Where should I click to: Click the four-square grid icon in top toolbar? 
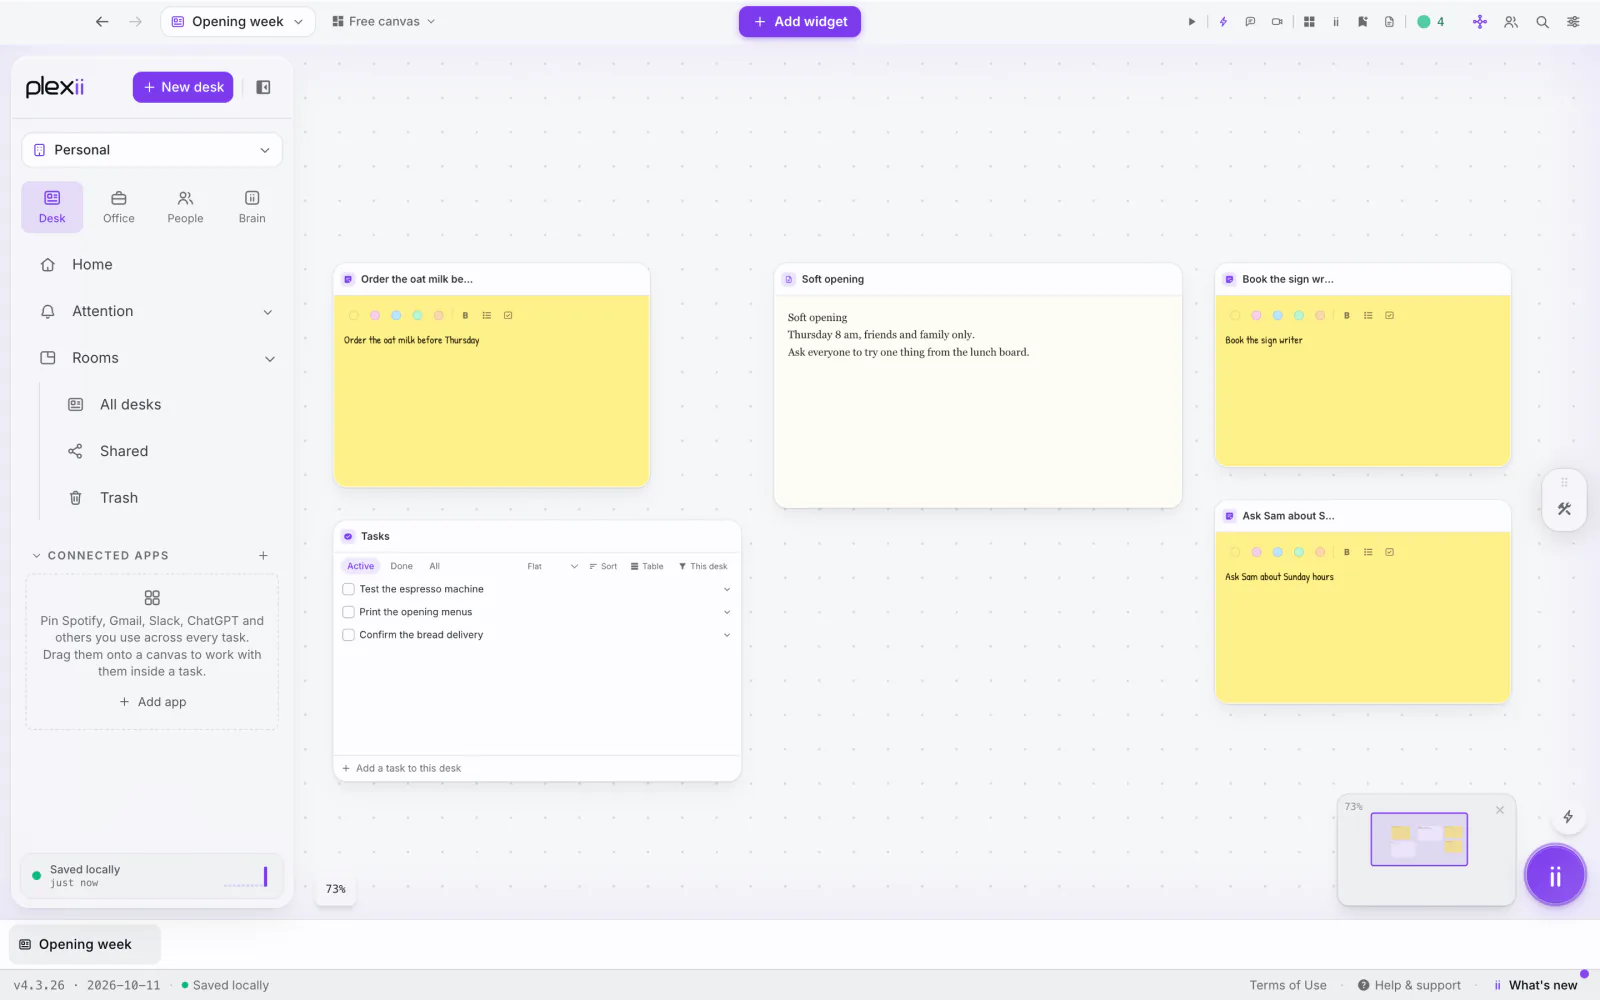pos(1309,22)
